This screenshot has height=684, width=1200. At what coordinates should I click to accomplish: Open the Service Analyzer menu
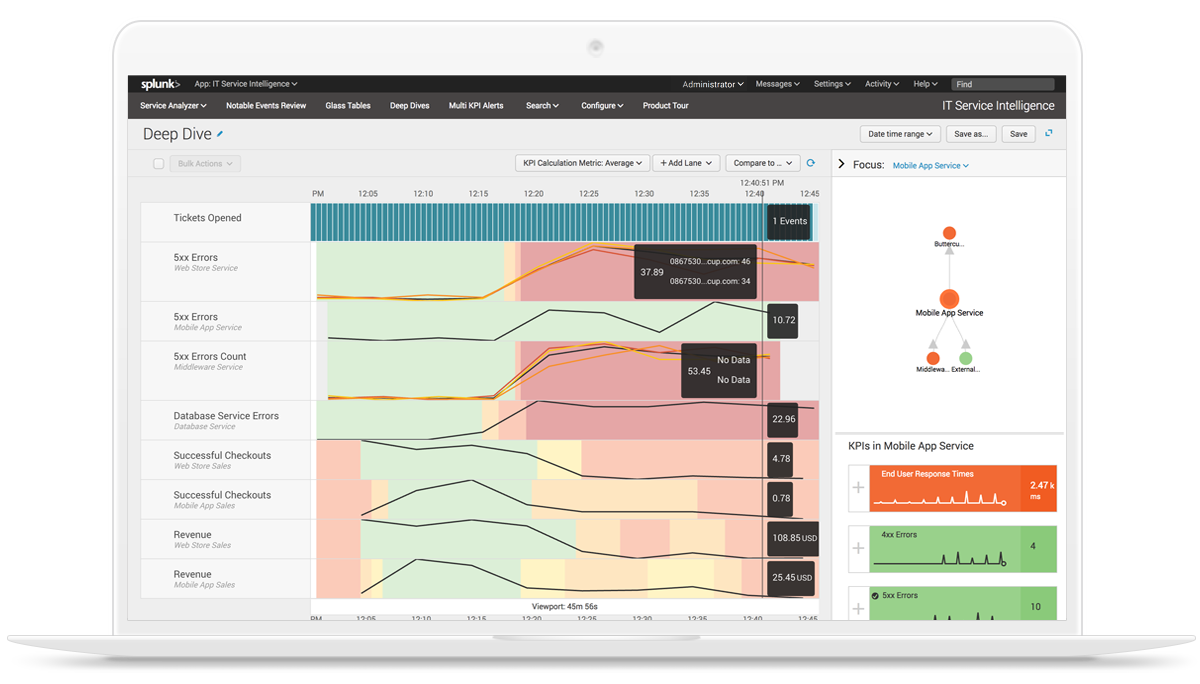click(173, 105)
